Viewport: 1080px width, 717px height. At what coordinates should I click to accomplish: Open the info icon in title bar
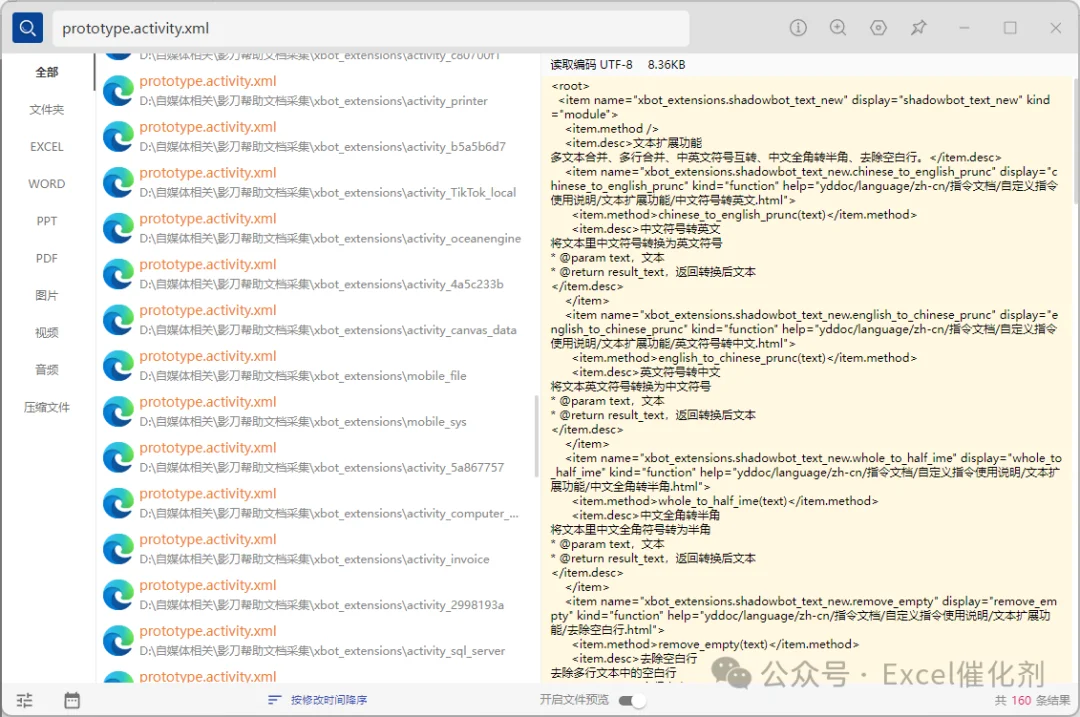pos(798,28)
